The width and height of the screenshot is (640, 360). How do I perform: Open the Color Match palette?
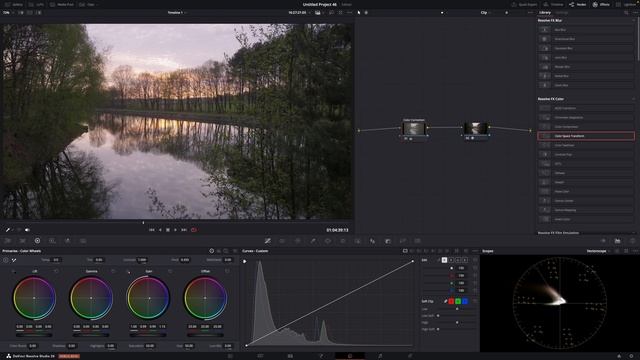click(x=22, y=241)
